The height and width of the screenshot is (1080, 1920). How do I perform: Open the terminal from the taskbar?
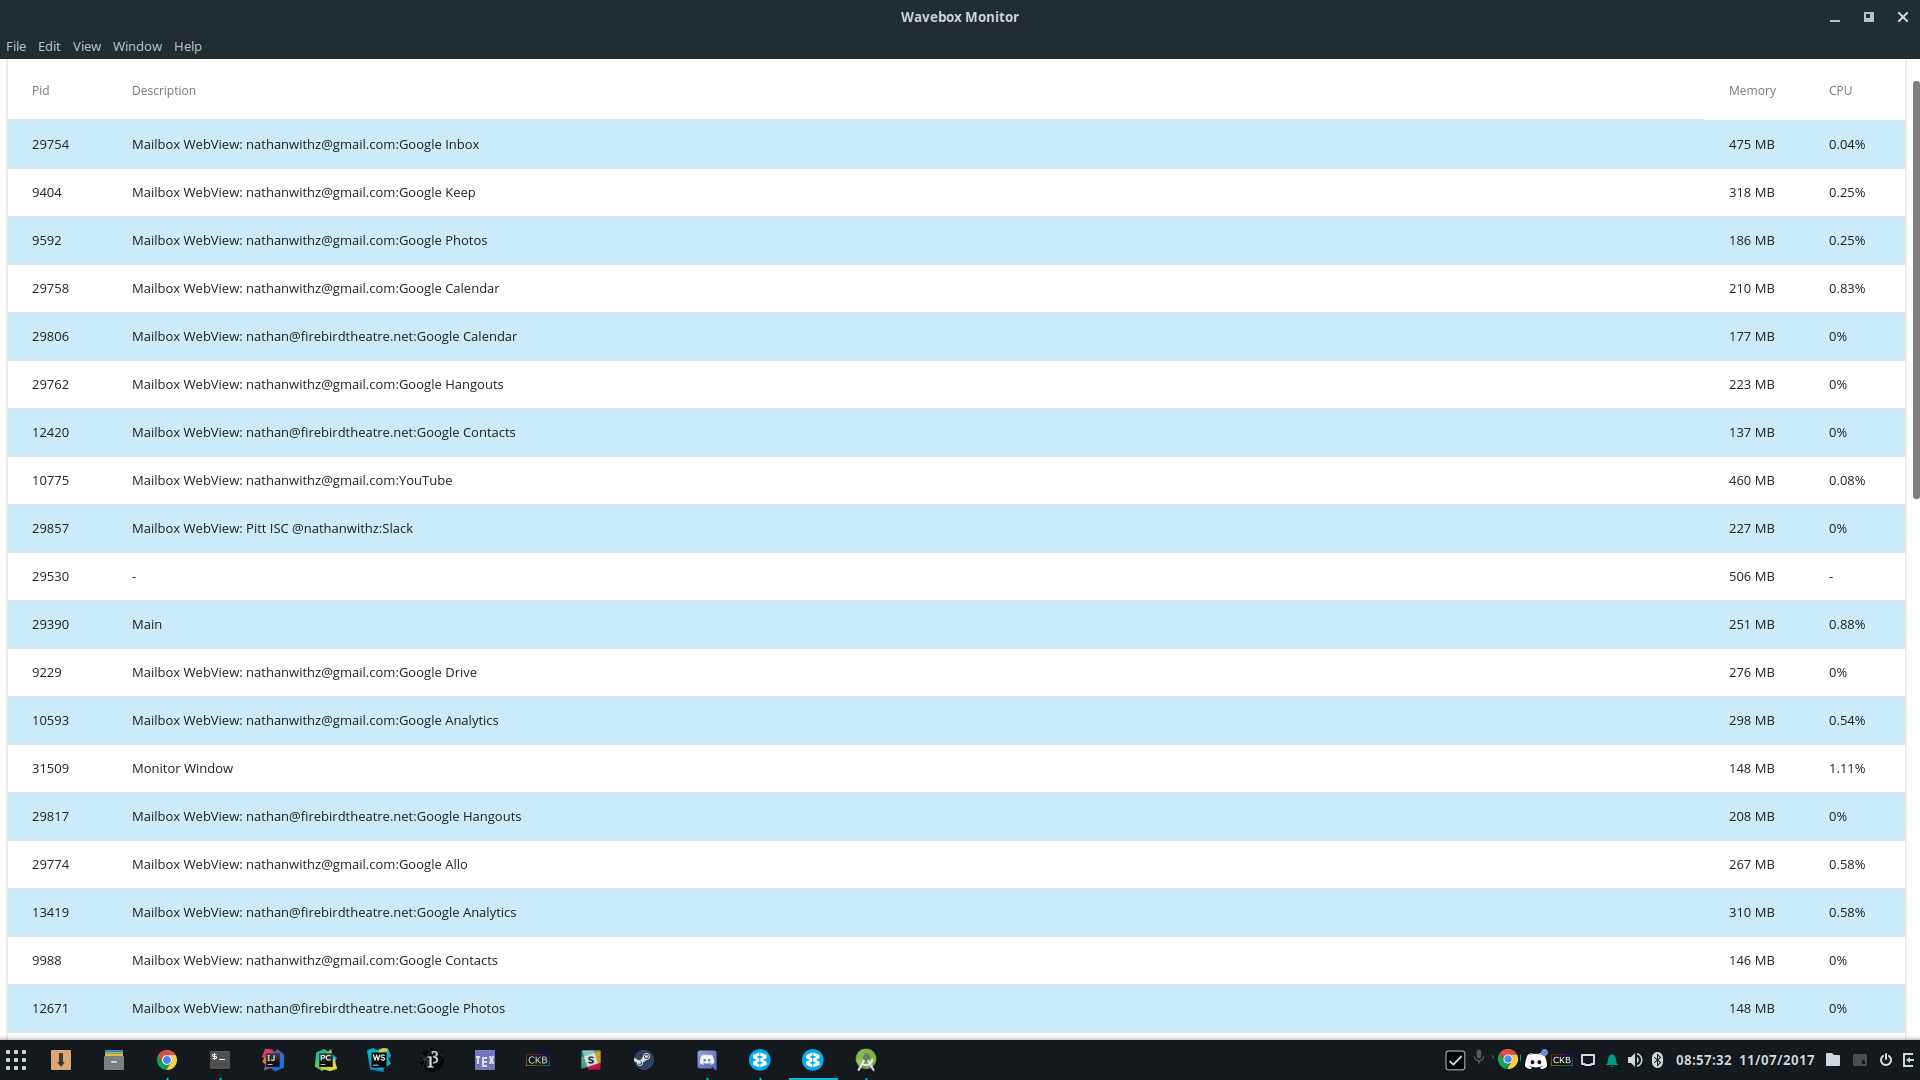click(x=220, y=1060)
